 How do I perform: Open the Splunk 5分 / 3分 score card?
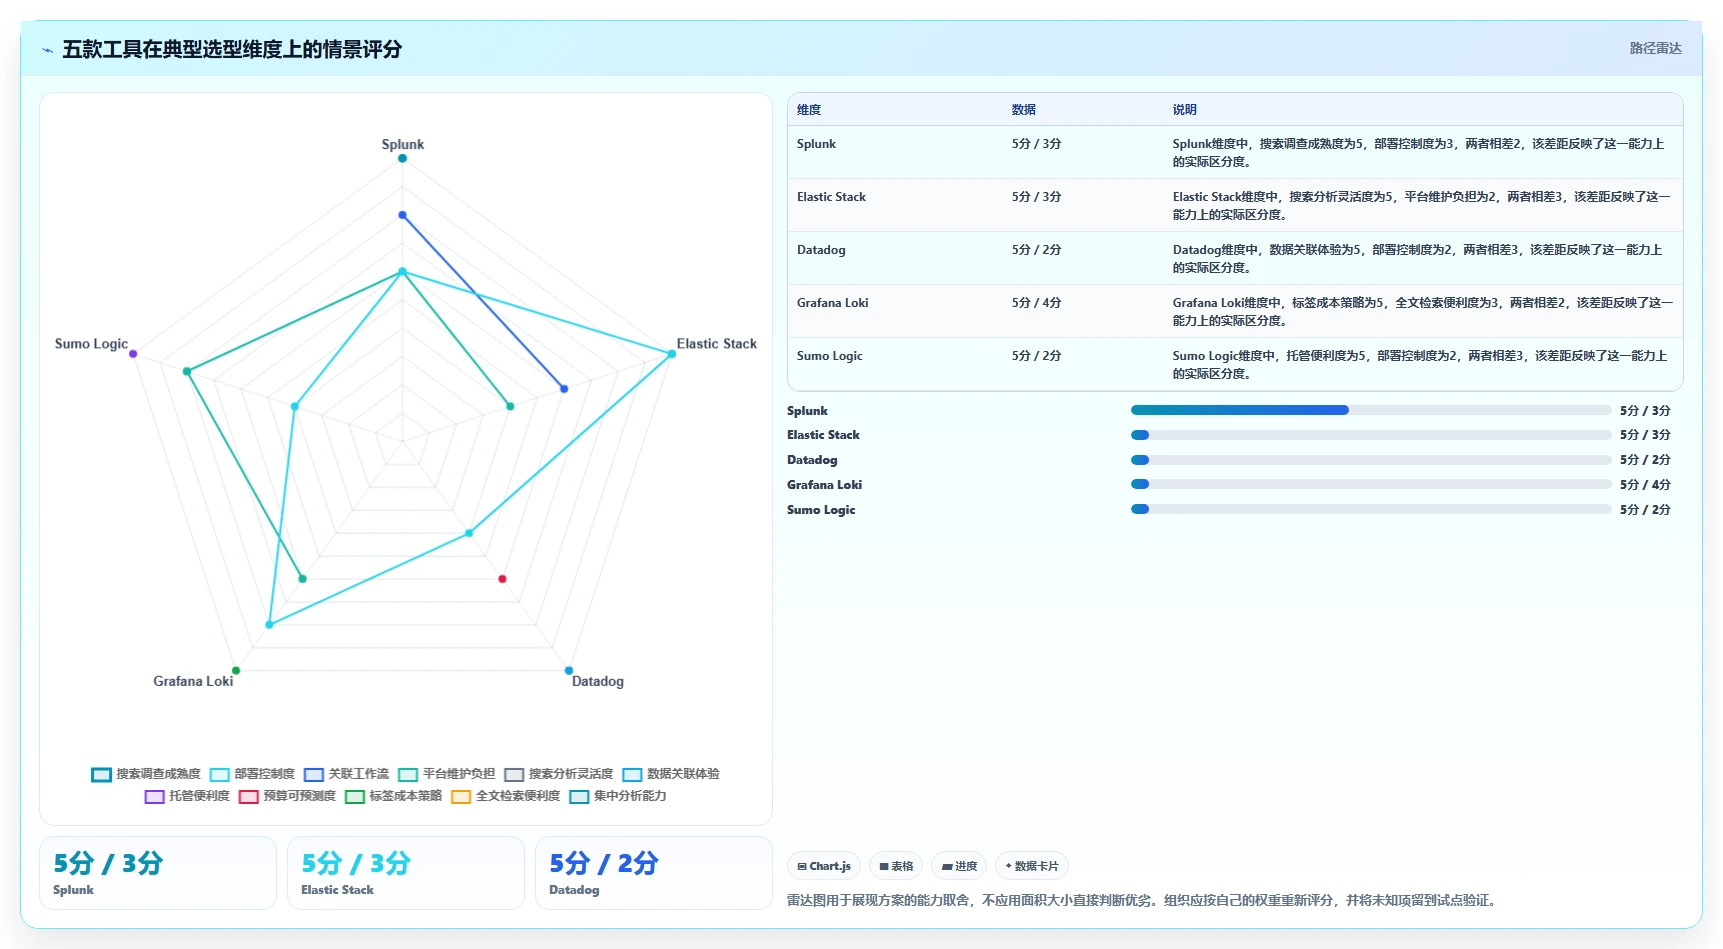(x=158, y=873)
